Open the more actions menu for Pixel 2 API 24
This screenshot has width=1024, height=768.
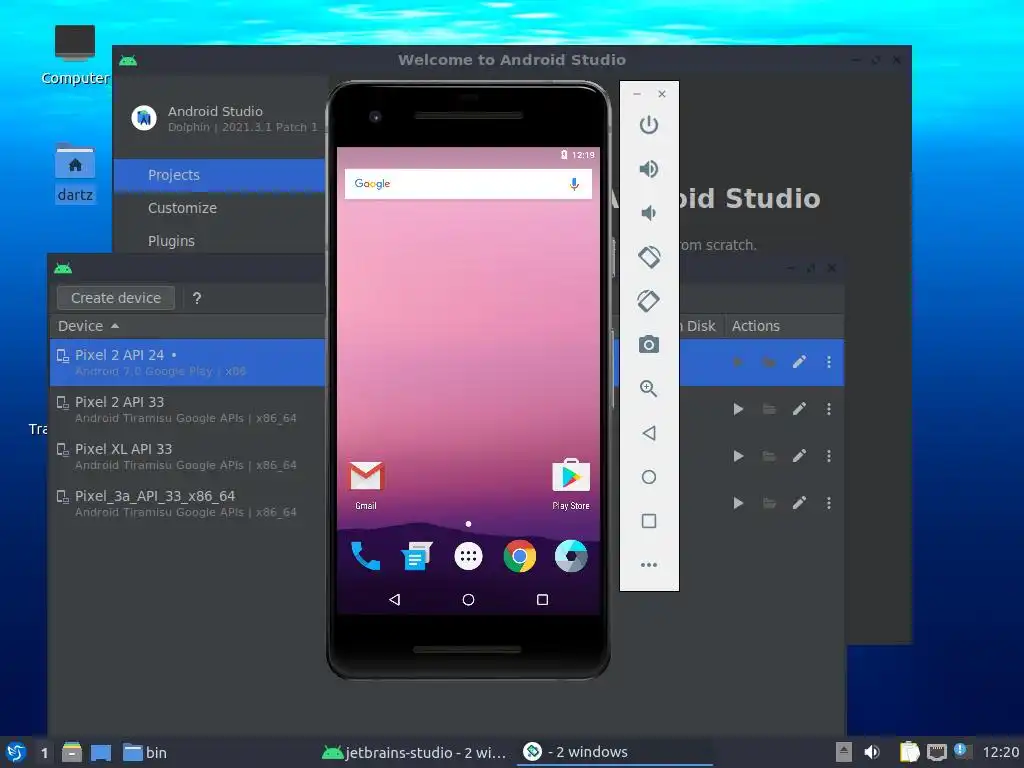[829, 362]
